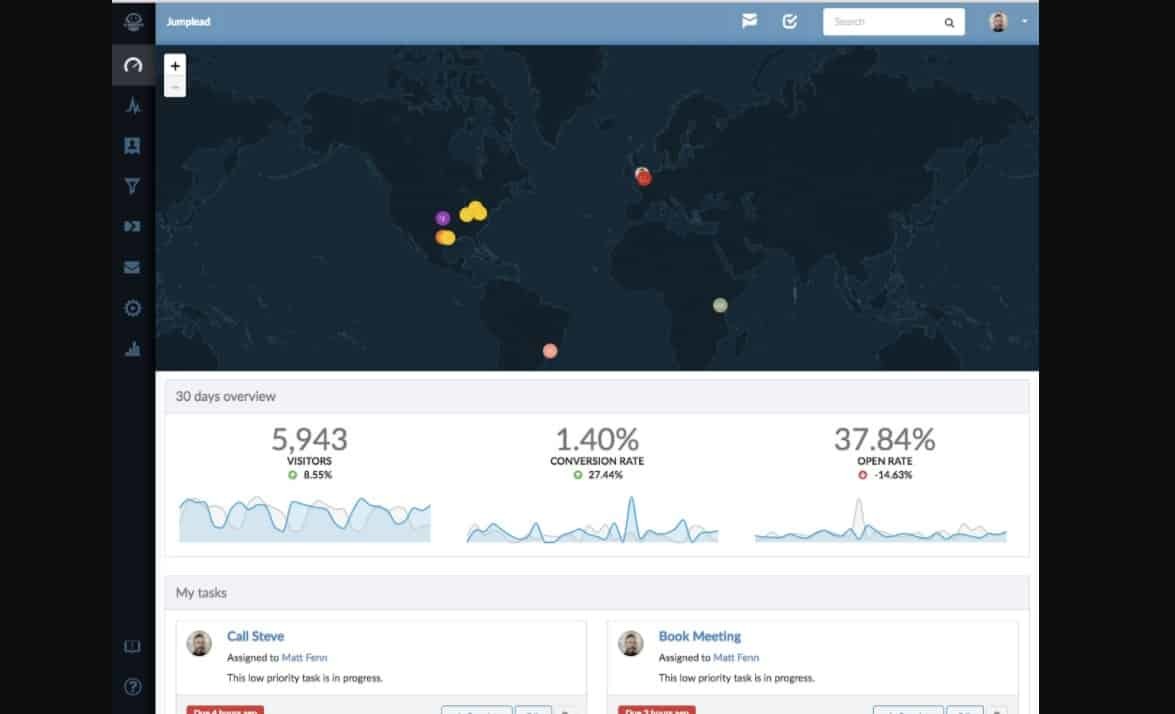
Task: Expand the user profile dropdown arrow
Action: [1025, 21]
